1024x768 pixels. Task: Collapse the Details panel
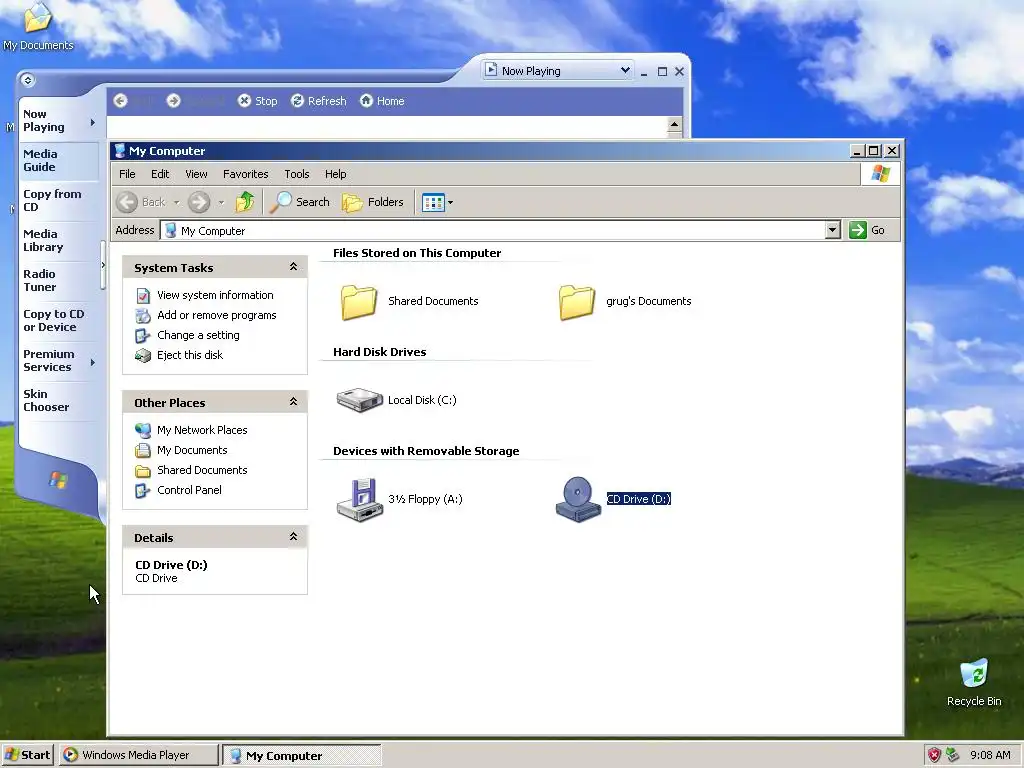(x=293, y=536)
